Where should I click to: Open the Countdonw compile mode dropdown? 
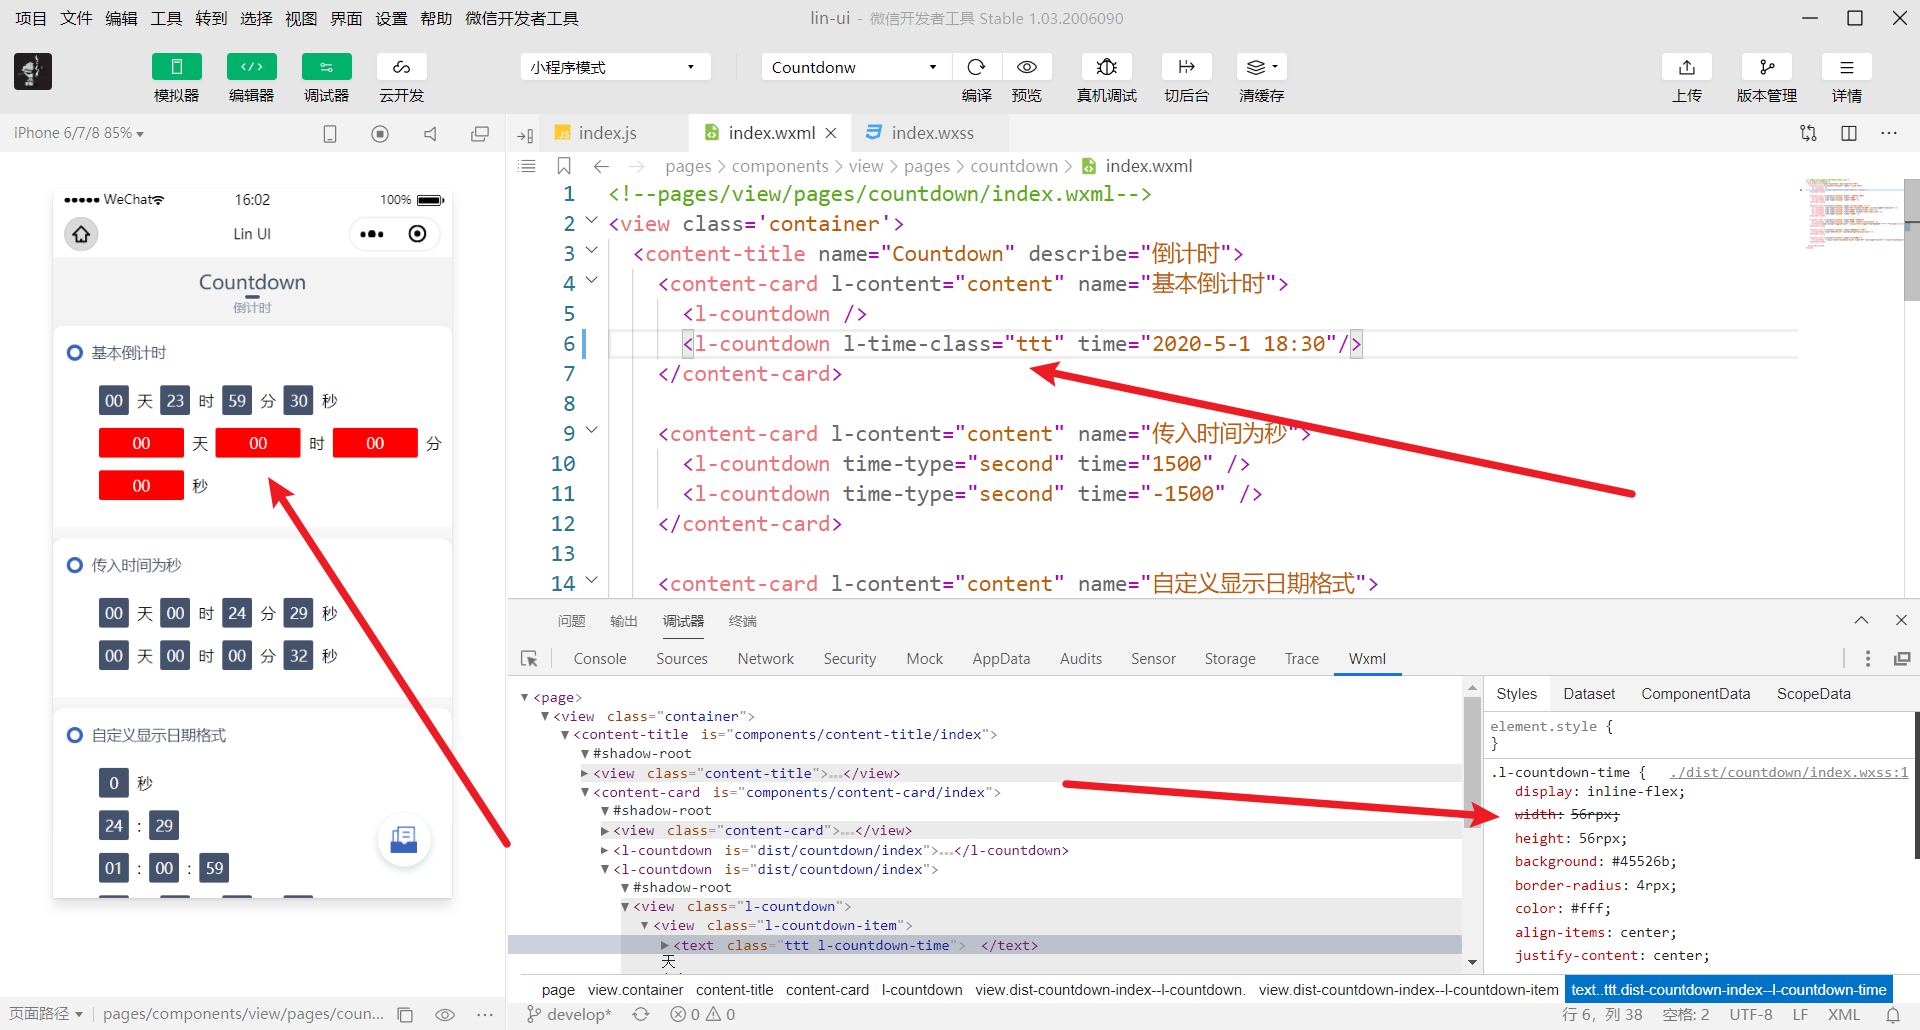click(x=855, y=67)
